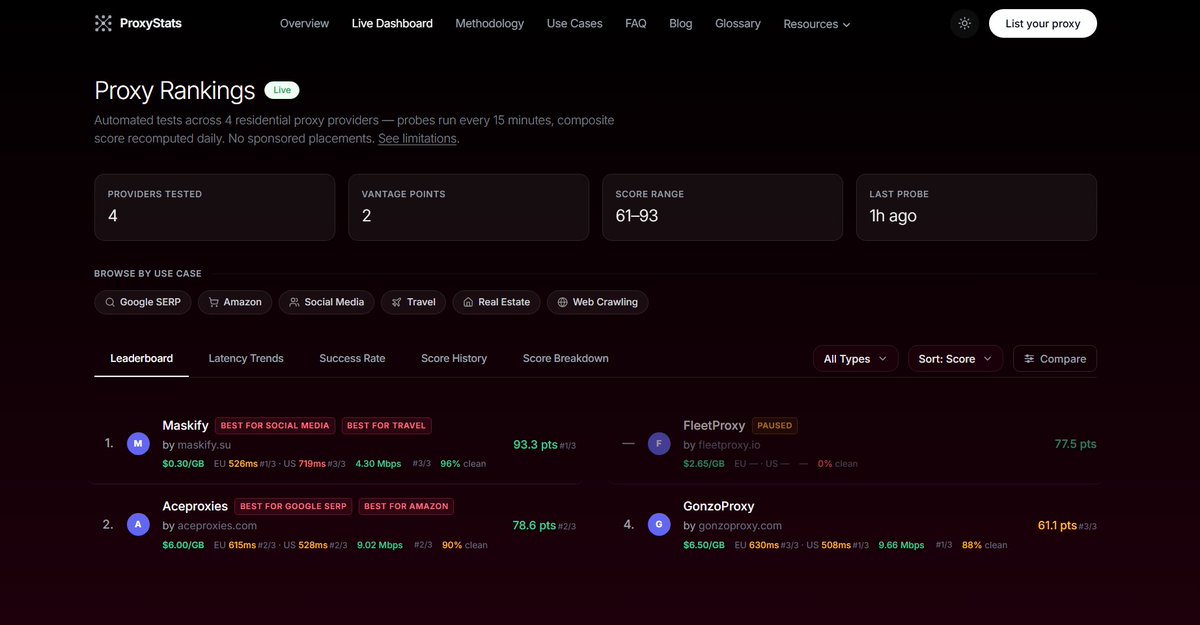1200x625 pixels.
Task: Click the Providers Tested stat card
Action: click(215, 207)
